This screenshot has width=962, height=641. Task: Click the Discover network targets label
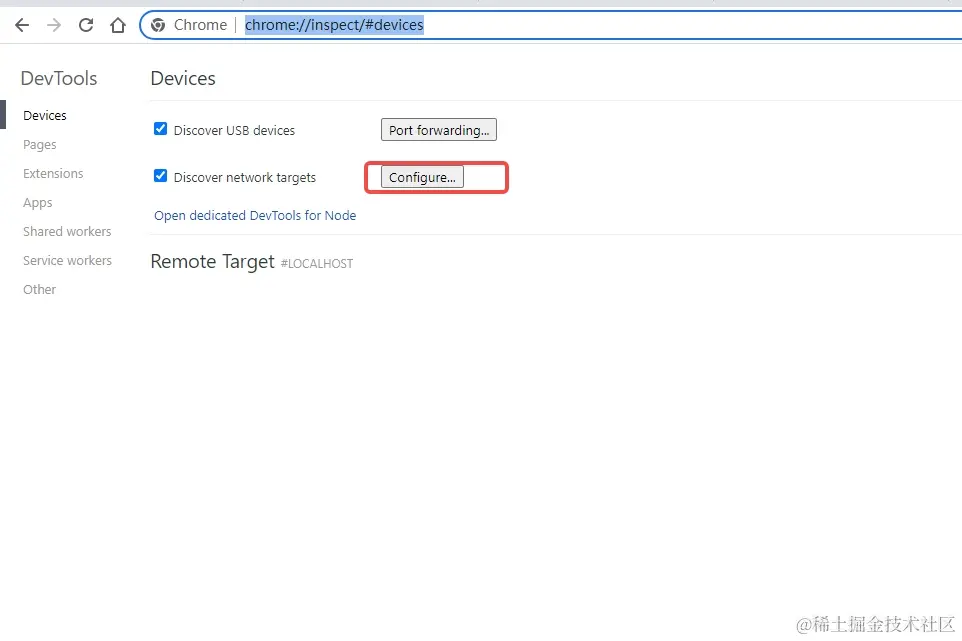pos(245,178)
